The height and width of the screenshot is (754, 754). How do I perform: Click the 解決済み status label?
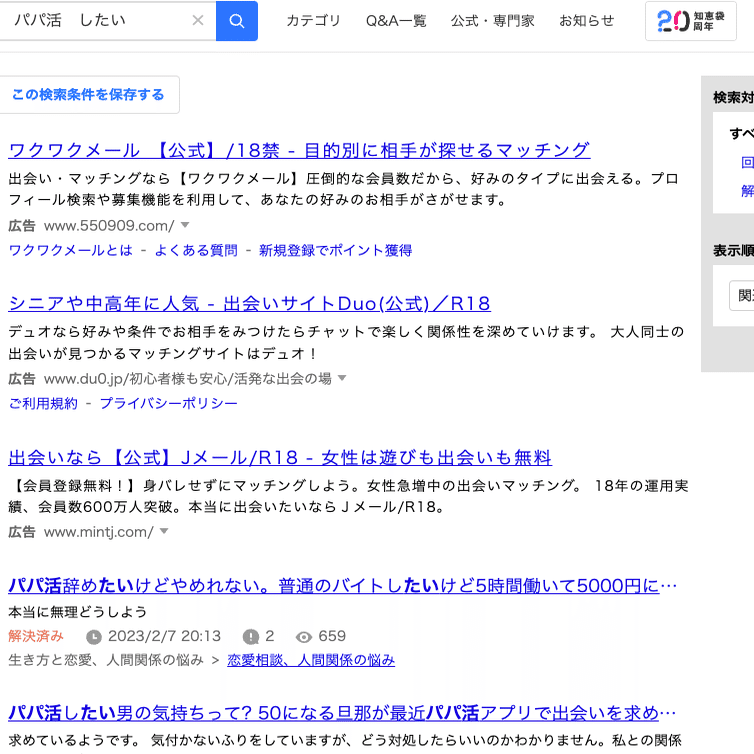point(36,636)
